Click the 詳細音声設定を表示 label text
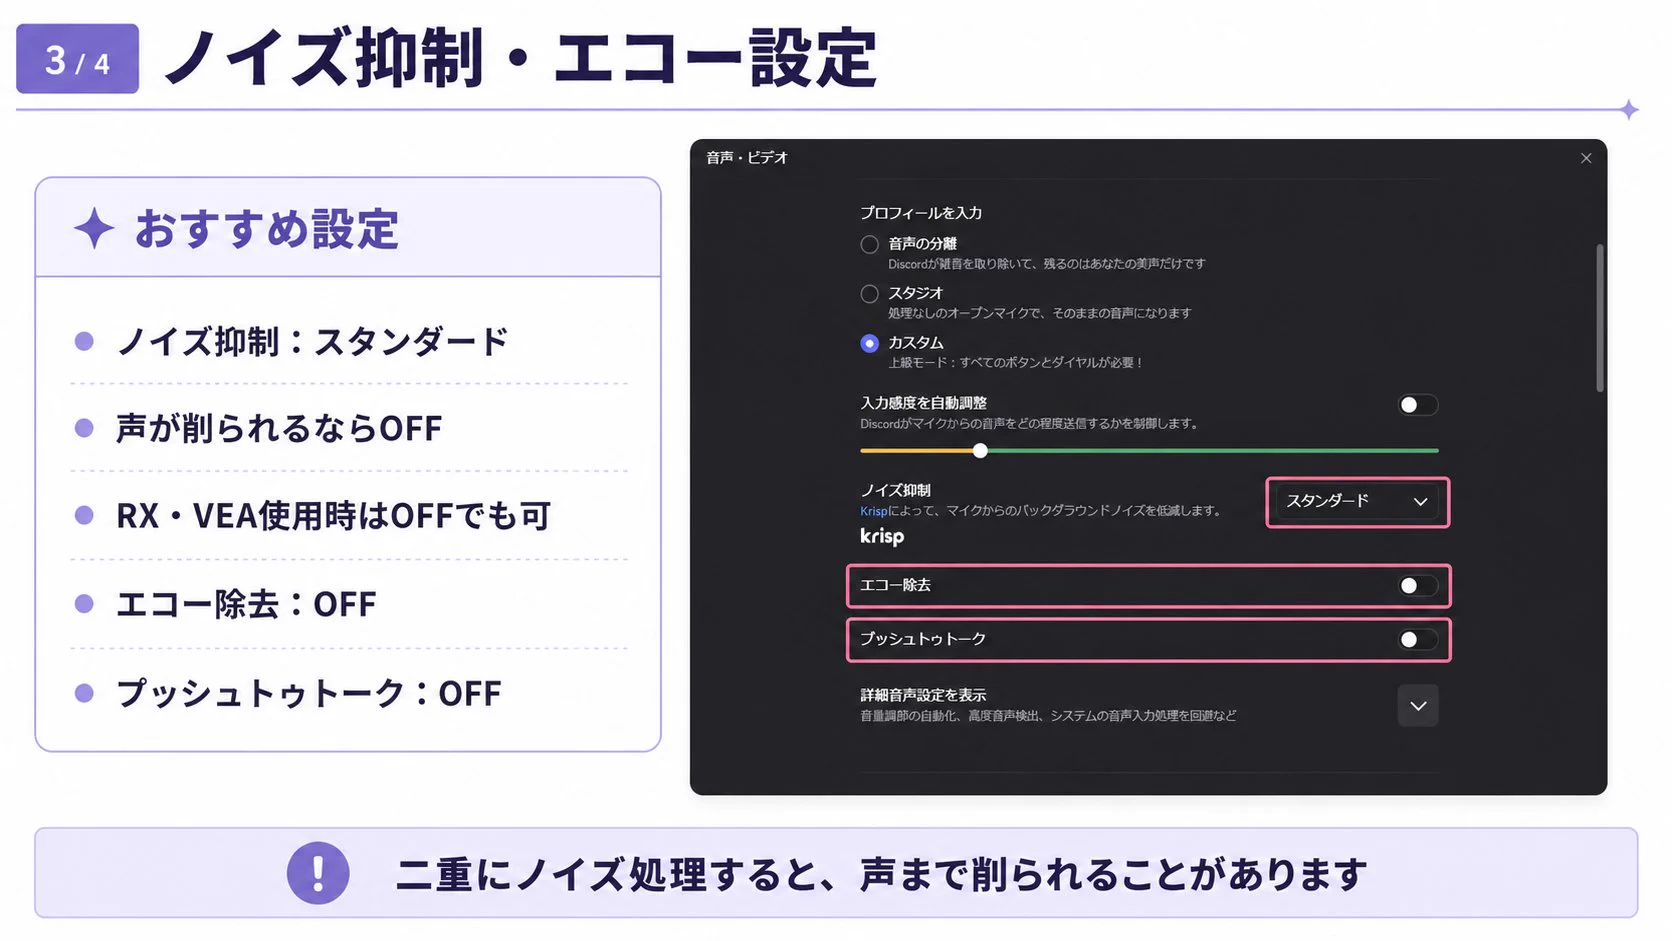This screenshot has height=941, width=1672. [x=923, y=695]
